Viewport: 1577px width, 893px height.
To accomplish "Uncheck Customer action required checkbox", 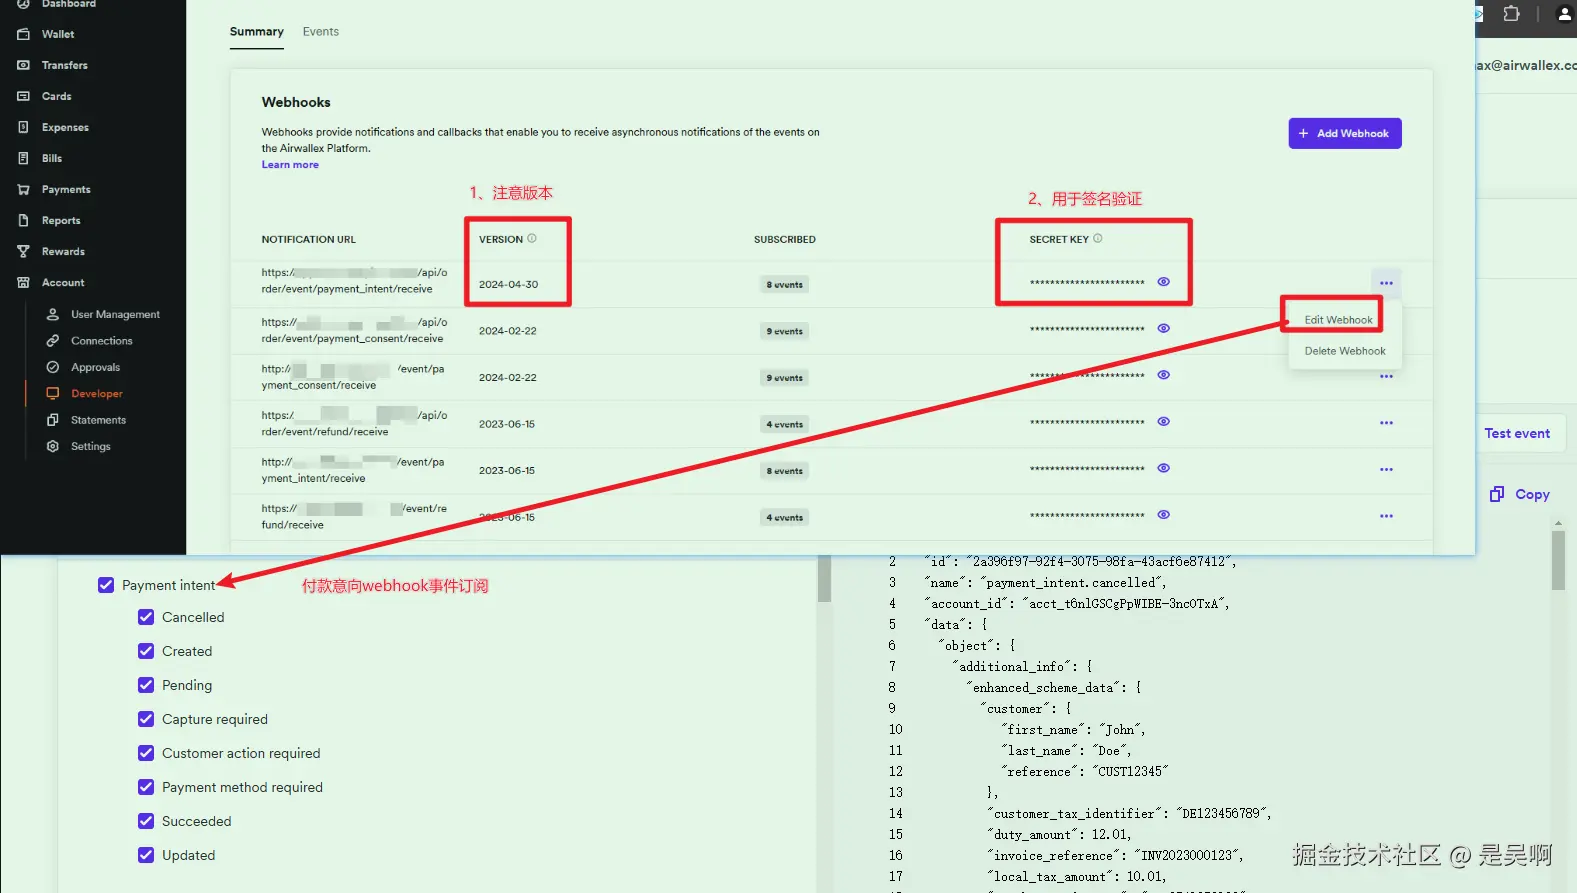I will [x=146, y=753].
